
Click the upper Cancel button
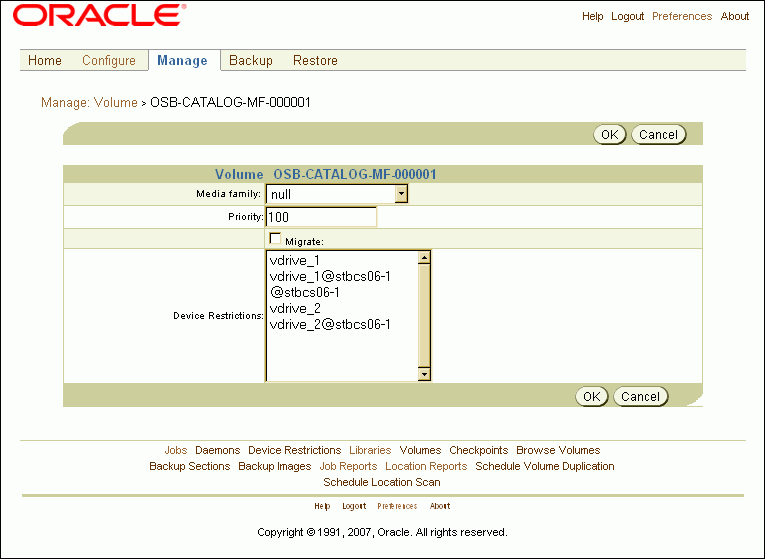coord(659,135)
